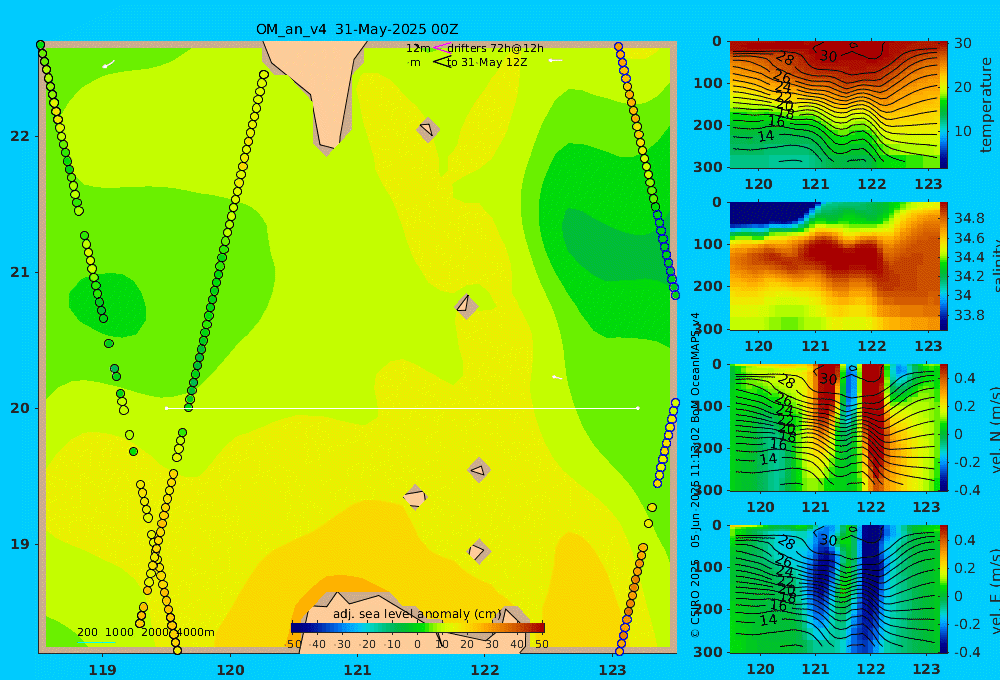Click the vel. N panel colorbar
Viewport: 1000px width, 680px height.
pos(943,427)
